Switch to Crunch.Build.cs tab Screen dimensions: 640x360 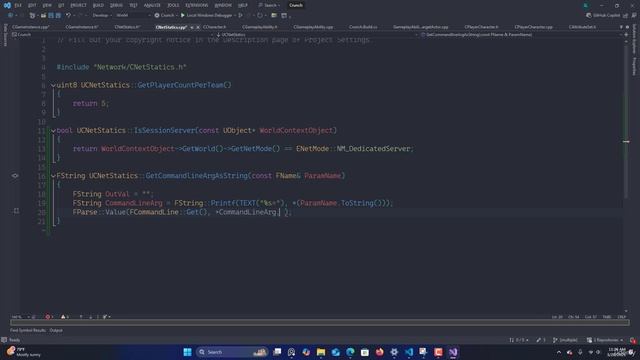tap(363, 27)
